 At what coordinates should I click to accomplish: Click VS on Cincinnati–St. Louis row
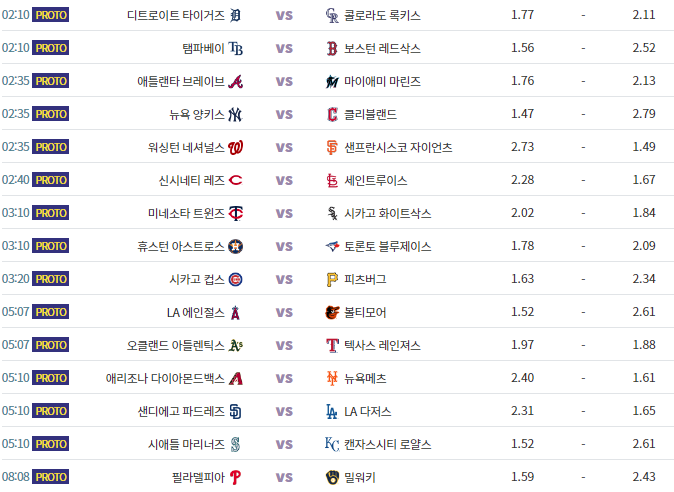coord(284,180)
